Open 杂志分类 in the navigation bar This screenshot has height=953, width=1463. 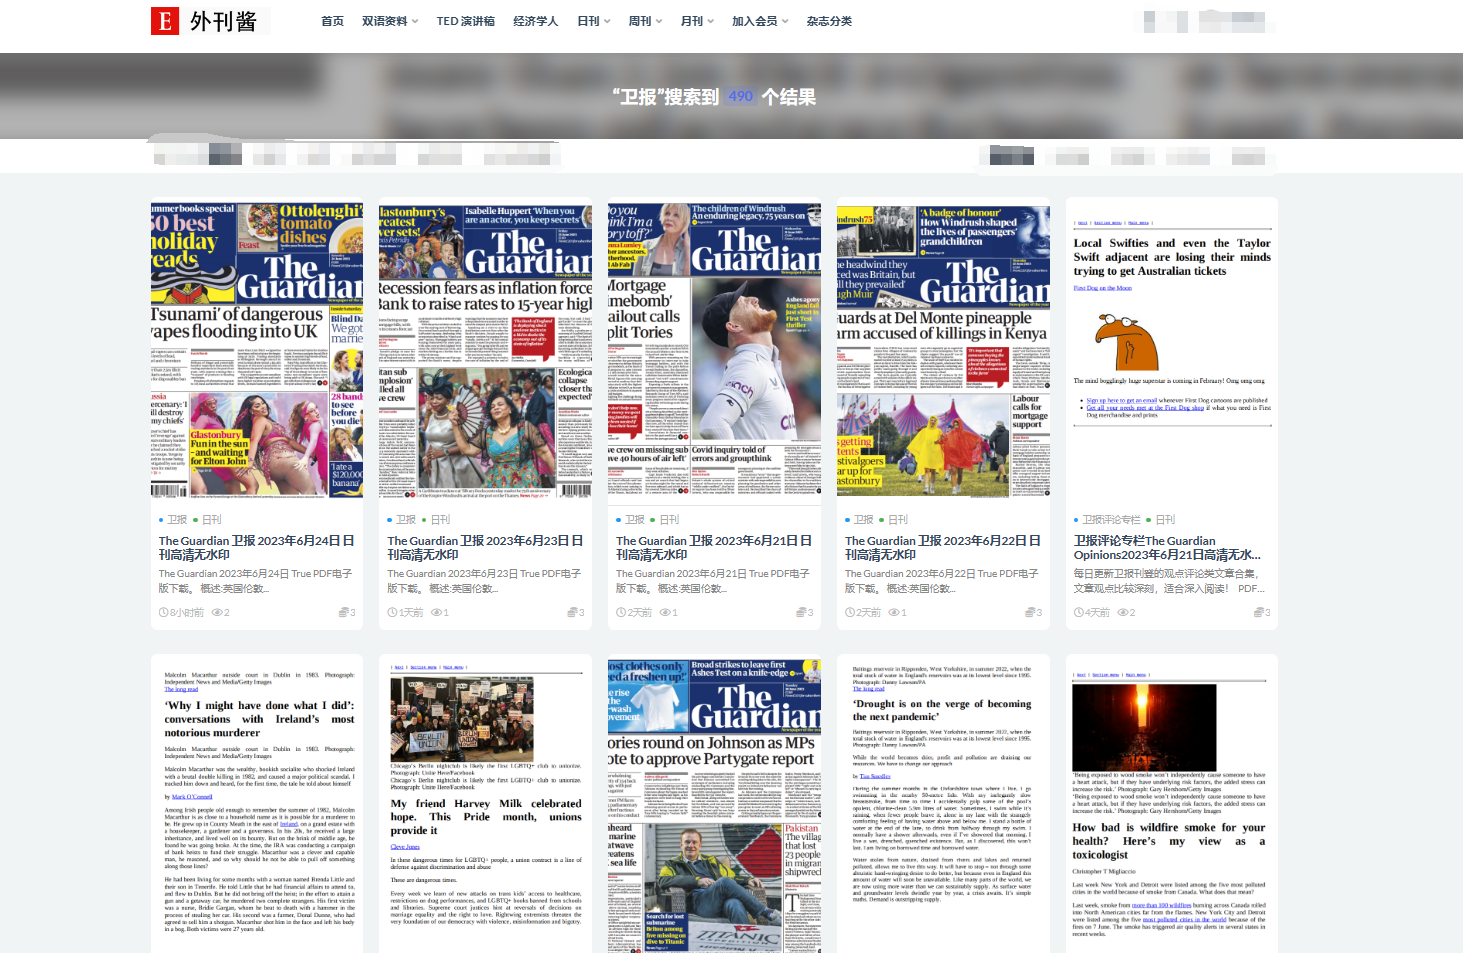830,21
